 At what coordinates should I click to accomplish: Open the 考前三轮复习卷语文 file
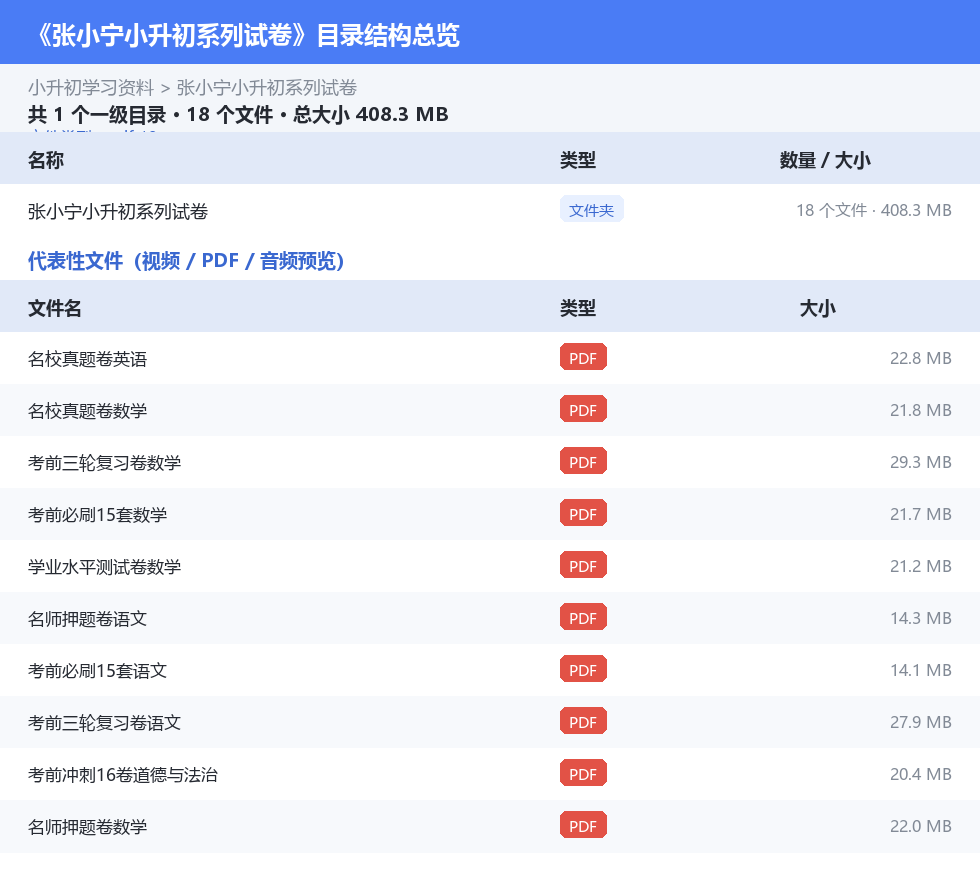point(104,723)
